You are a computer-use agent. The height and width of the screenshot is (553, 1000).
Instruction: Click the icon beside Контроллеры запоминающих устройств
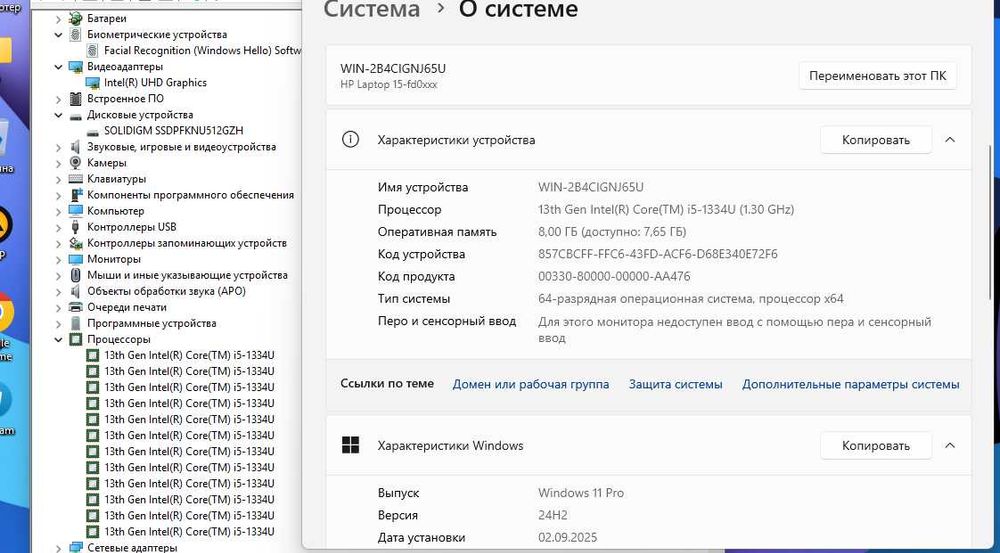point(76,243)
